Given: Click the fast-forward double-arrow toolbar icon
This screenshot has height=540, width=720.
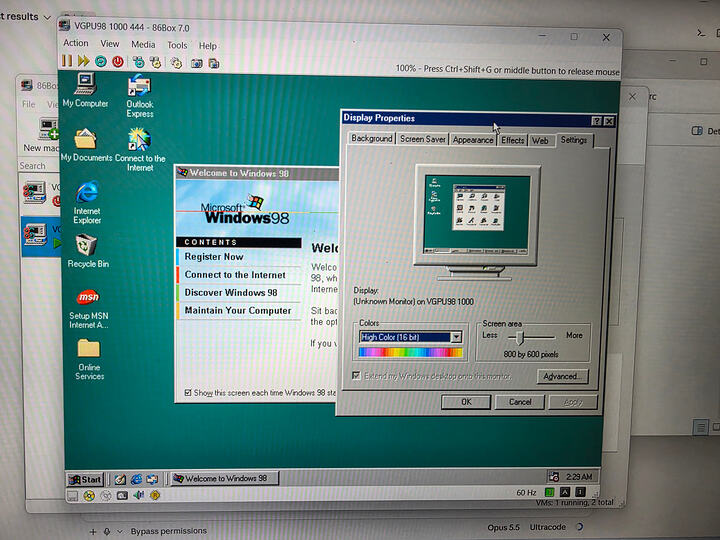Looking at the screenshot, I should click(x=84, y=61).
